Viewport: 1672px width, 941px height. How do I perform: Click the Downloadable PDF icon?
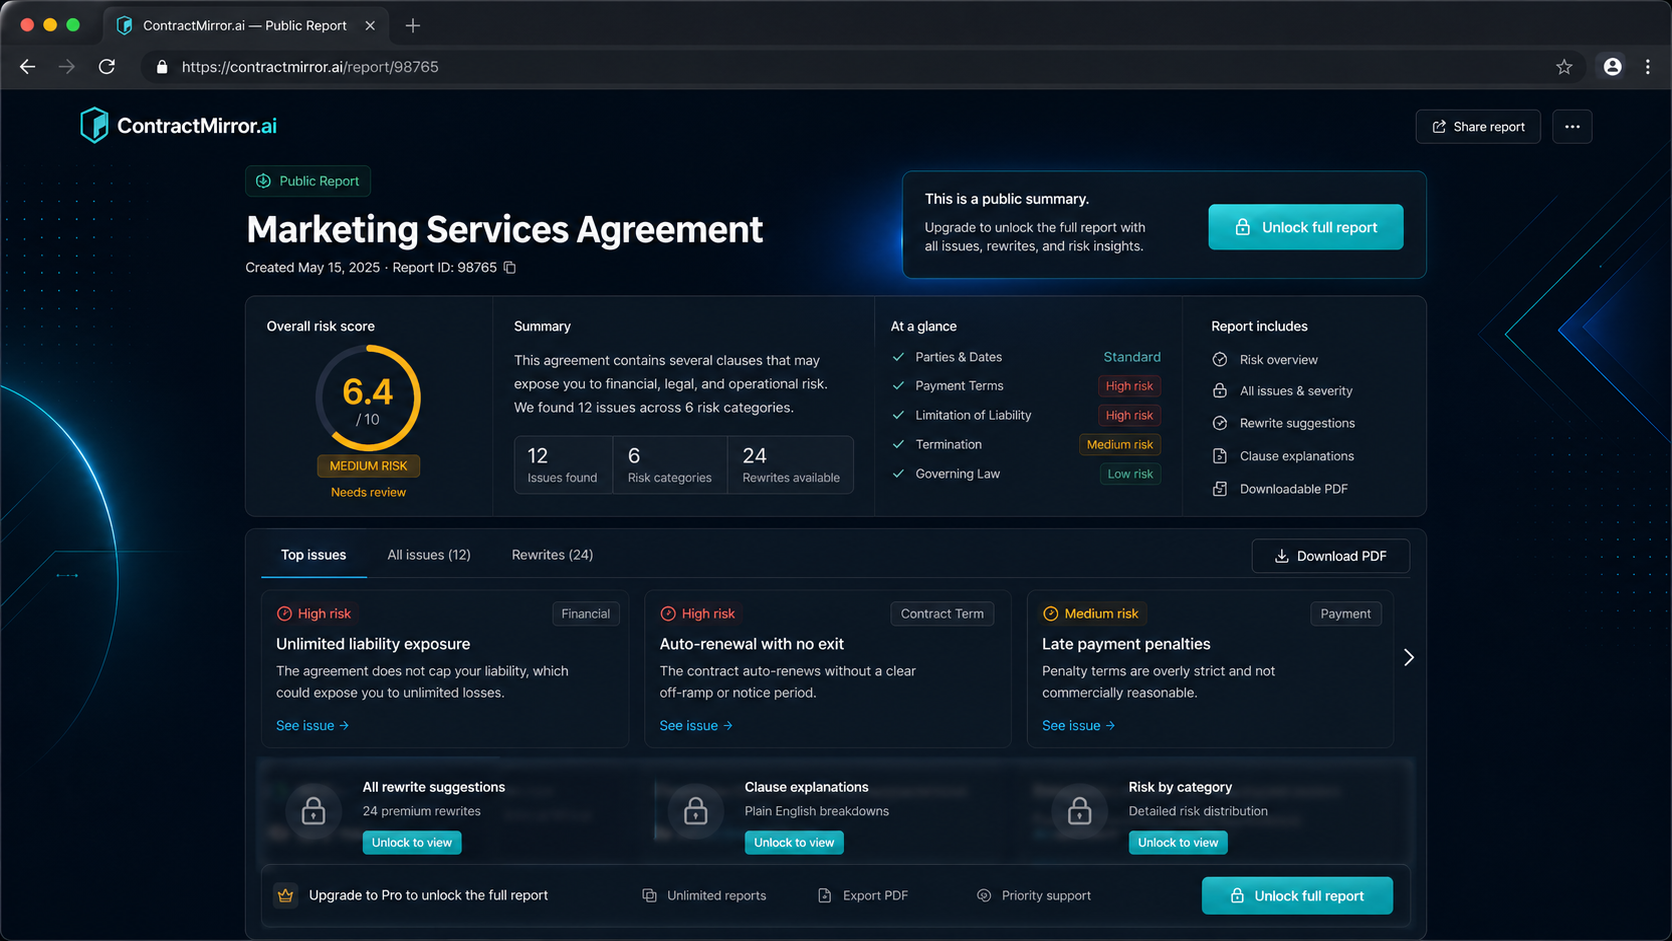pyautogui.click(x=1220, y=489)
